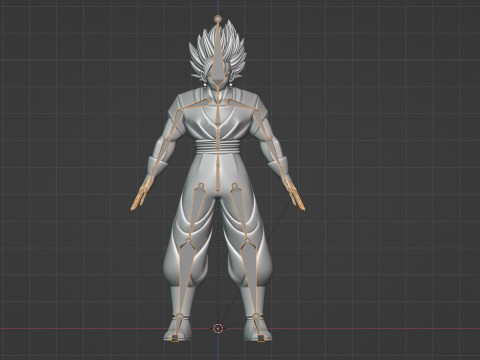Select the character's right hip joint sphere
Viewport: 480px width, 360px height.
coord(201,186)
